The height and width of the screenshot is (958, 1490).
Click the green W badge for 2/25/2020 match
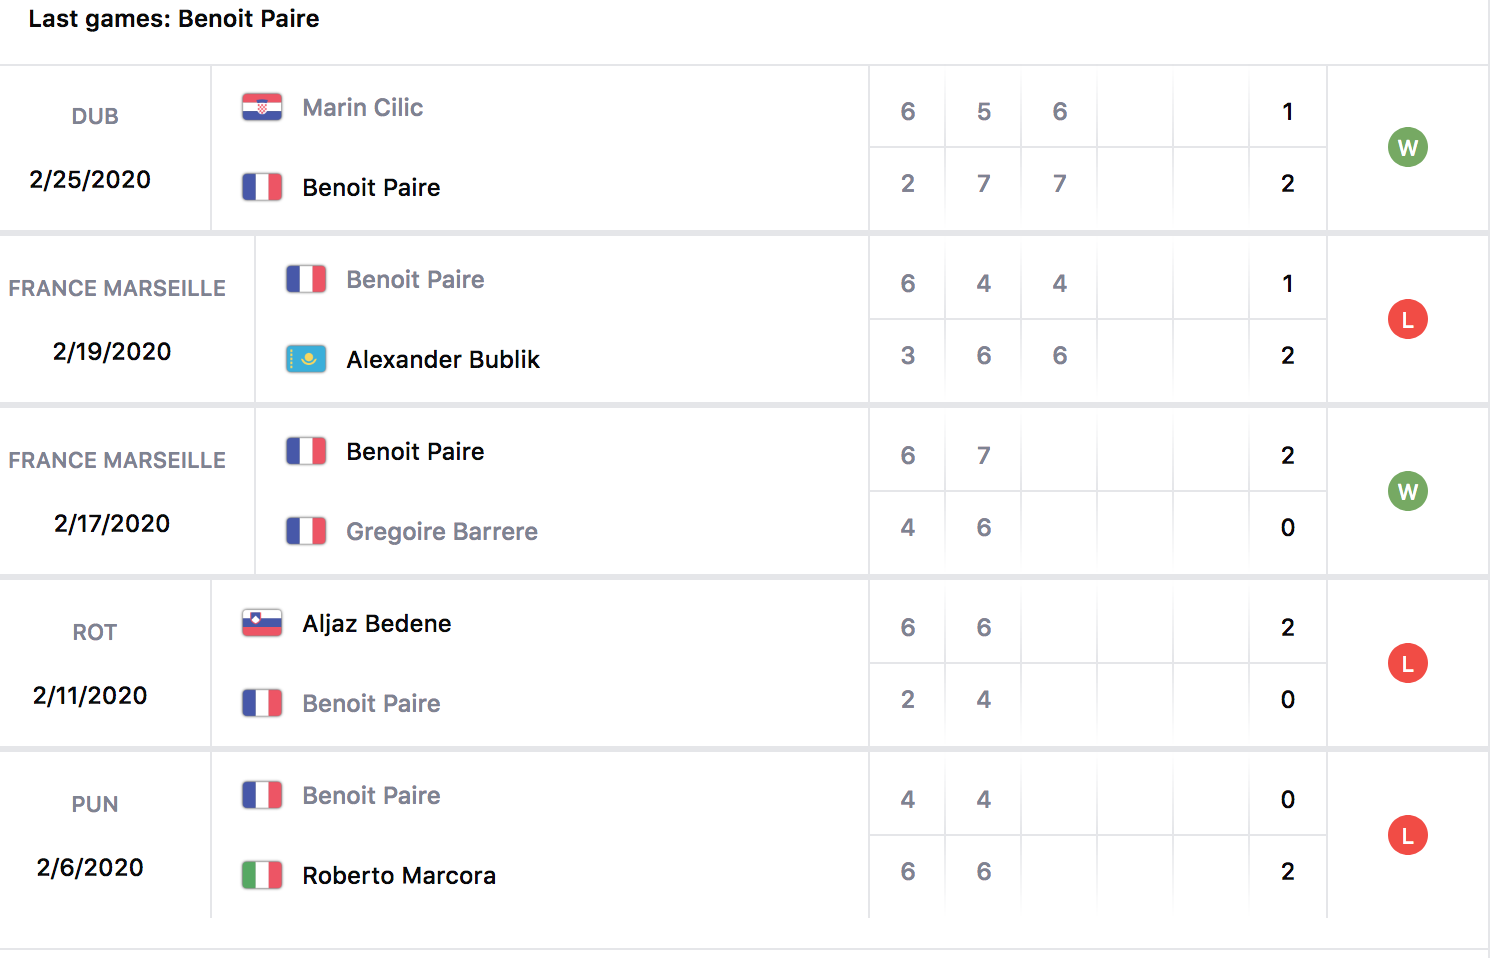point(1407,148)
